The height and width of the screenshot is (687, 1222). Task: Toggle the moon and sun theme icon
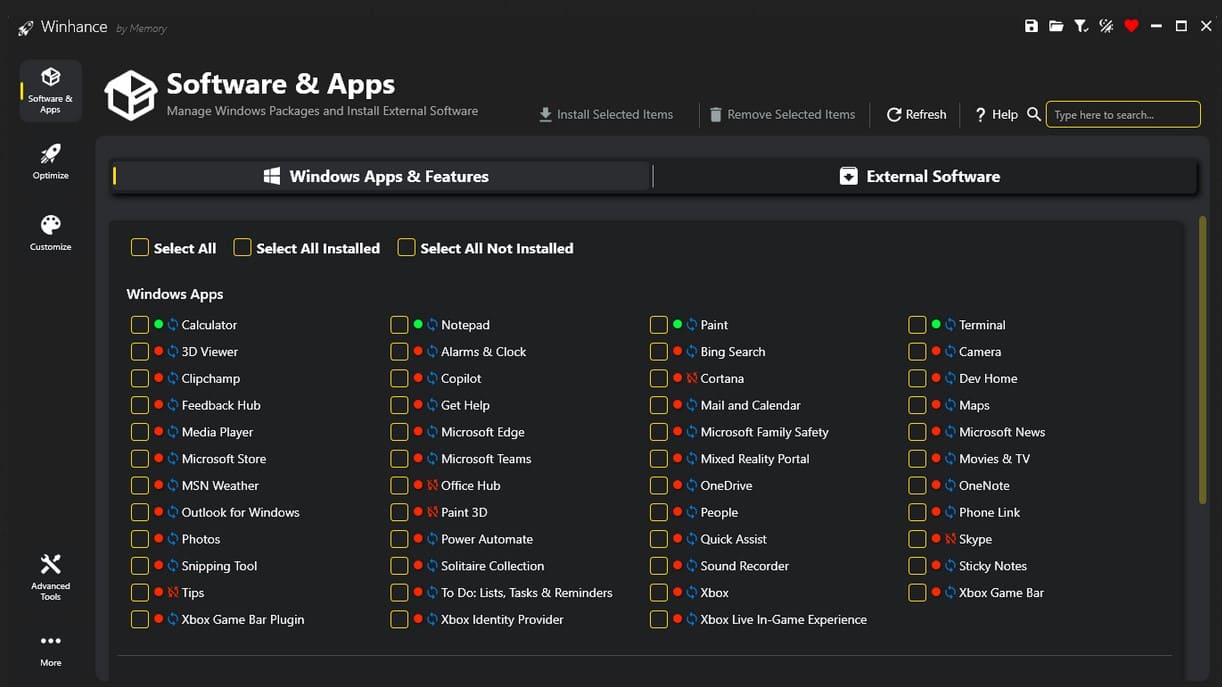click(1106, 26)
